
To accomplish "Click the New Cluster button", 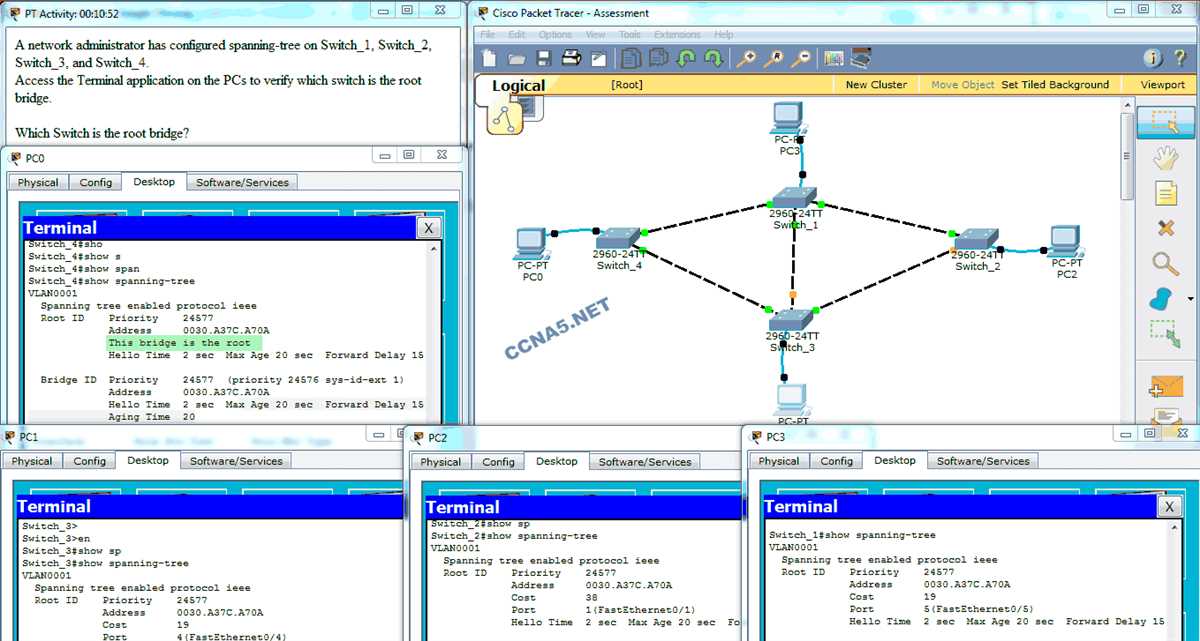I will (876, 85).
